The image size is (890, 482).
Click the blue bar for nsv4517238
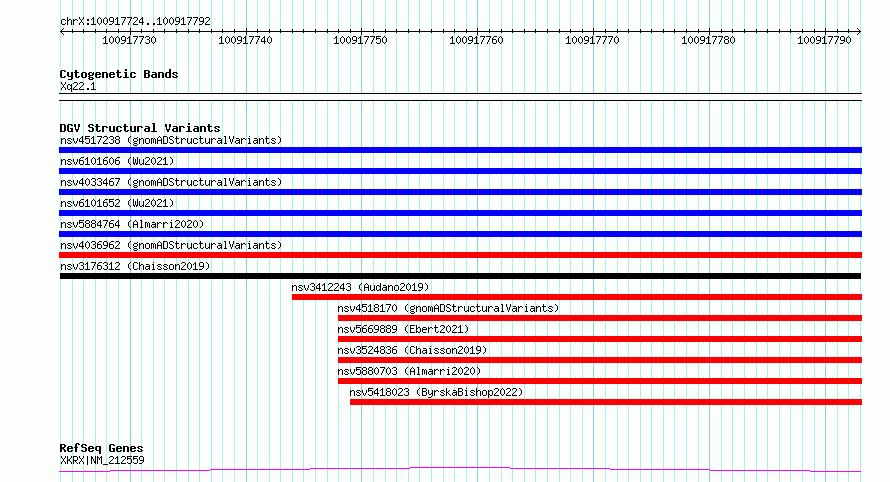460,150
